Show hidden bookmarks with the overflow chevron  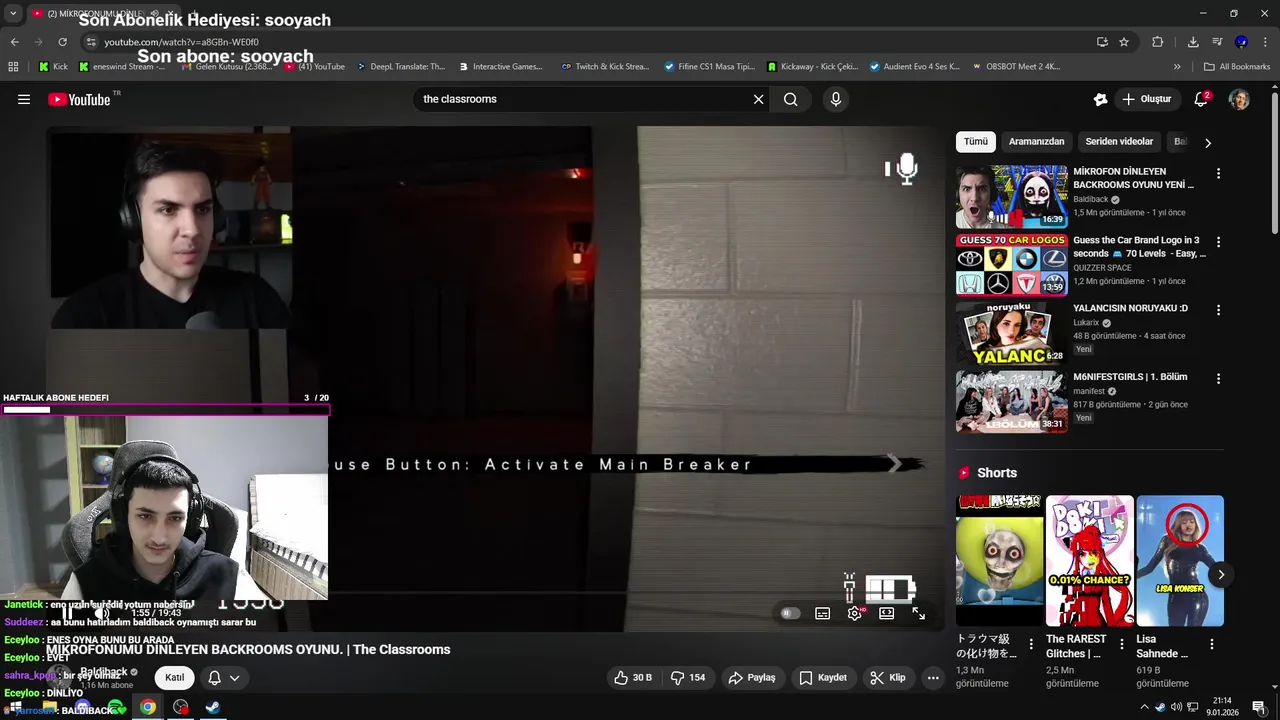(1177, 67)
